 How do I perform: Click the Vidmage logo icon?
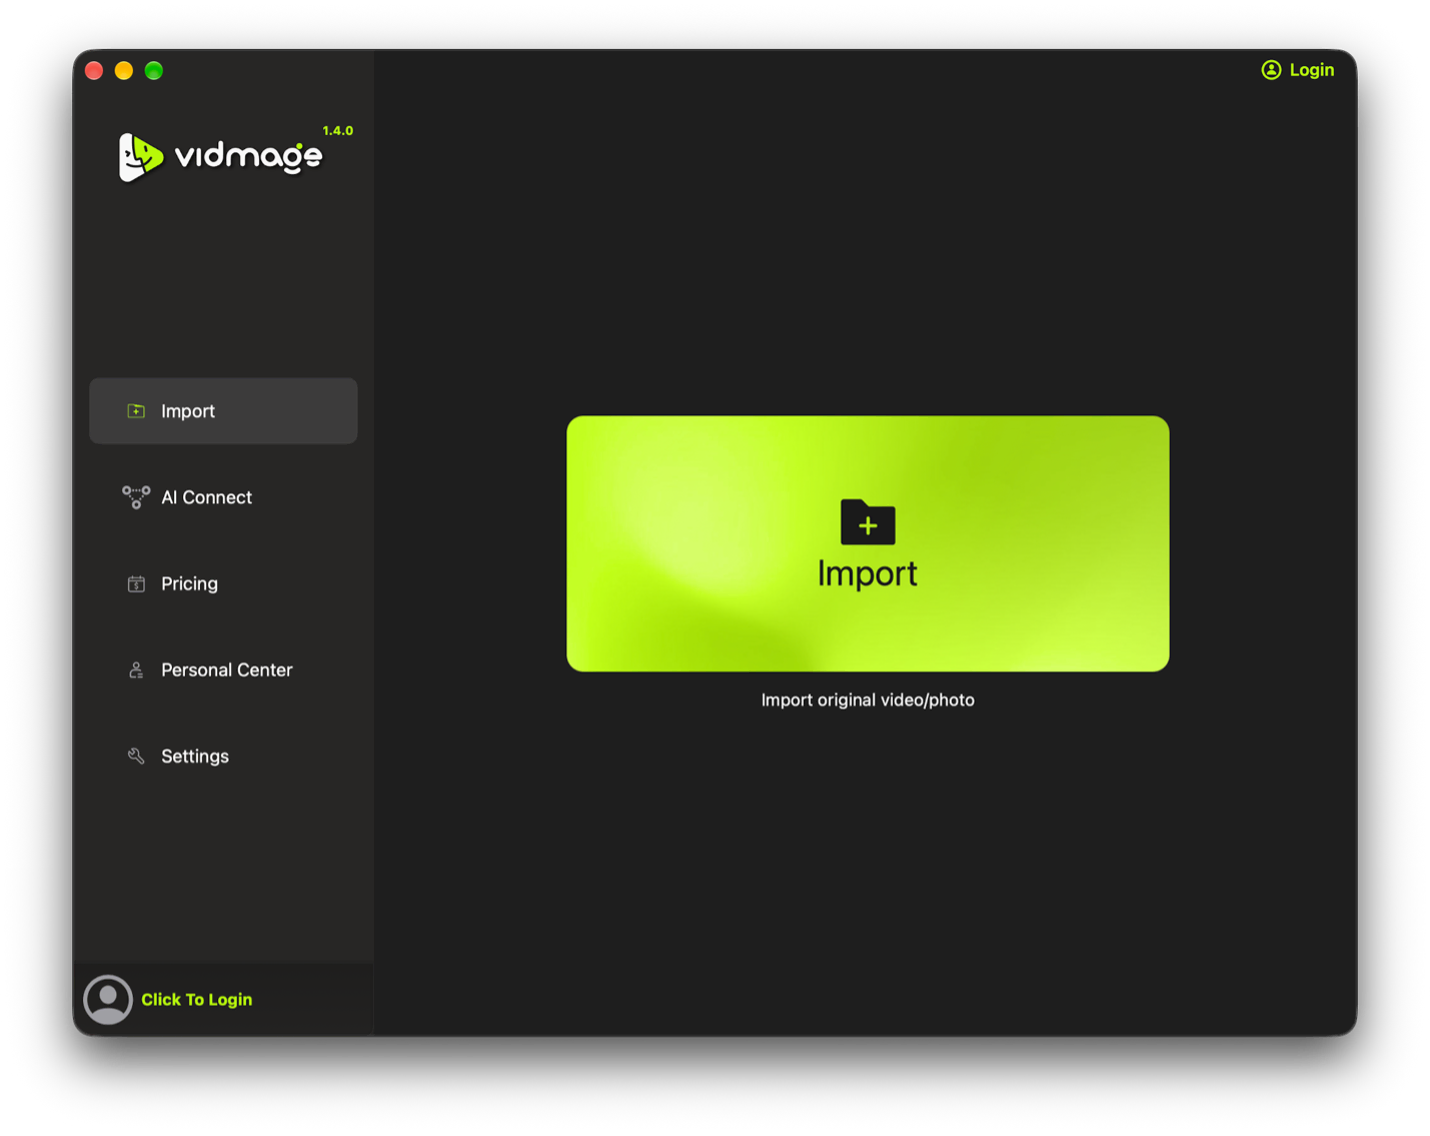tap(140, 157)
